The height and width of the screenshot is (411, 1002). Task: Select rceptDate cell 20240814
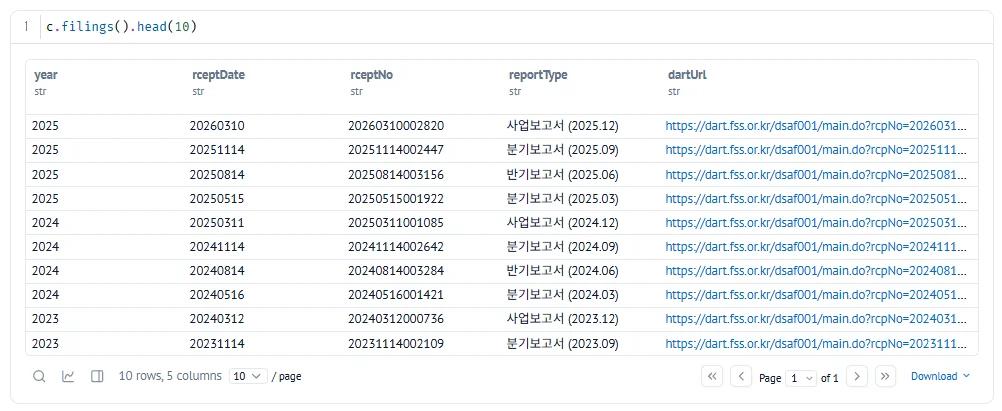click(217, 271)
